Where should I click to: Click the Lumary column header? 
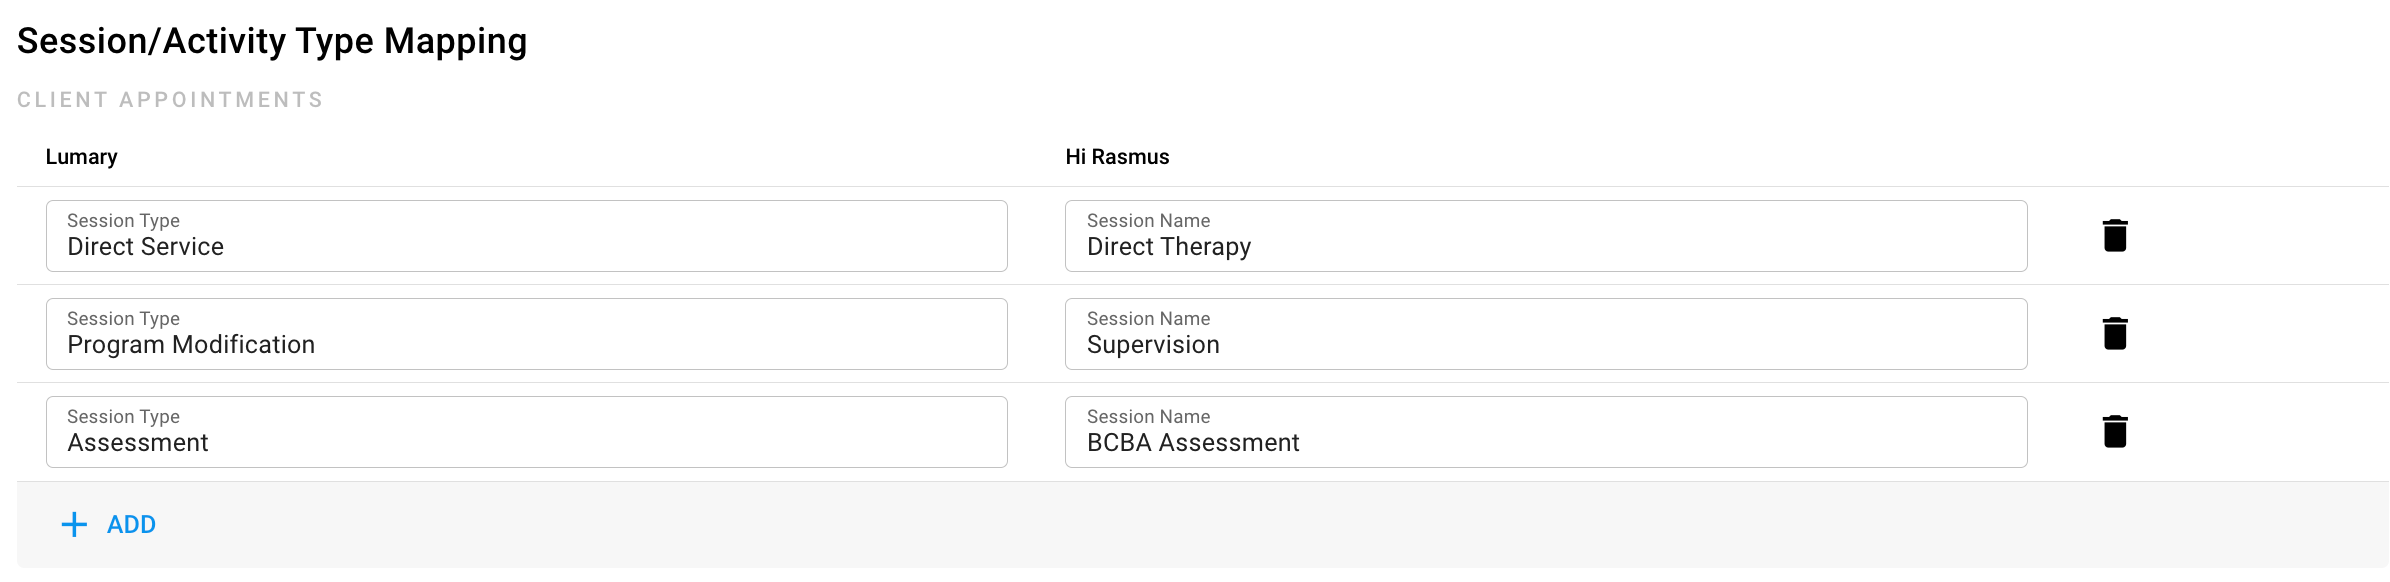pyautogui.click(x=80, y=156)
